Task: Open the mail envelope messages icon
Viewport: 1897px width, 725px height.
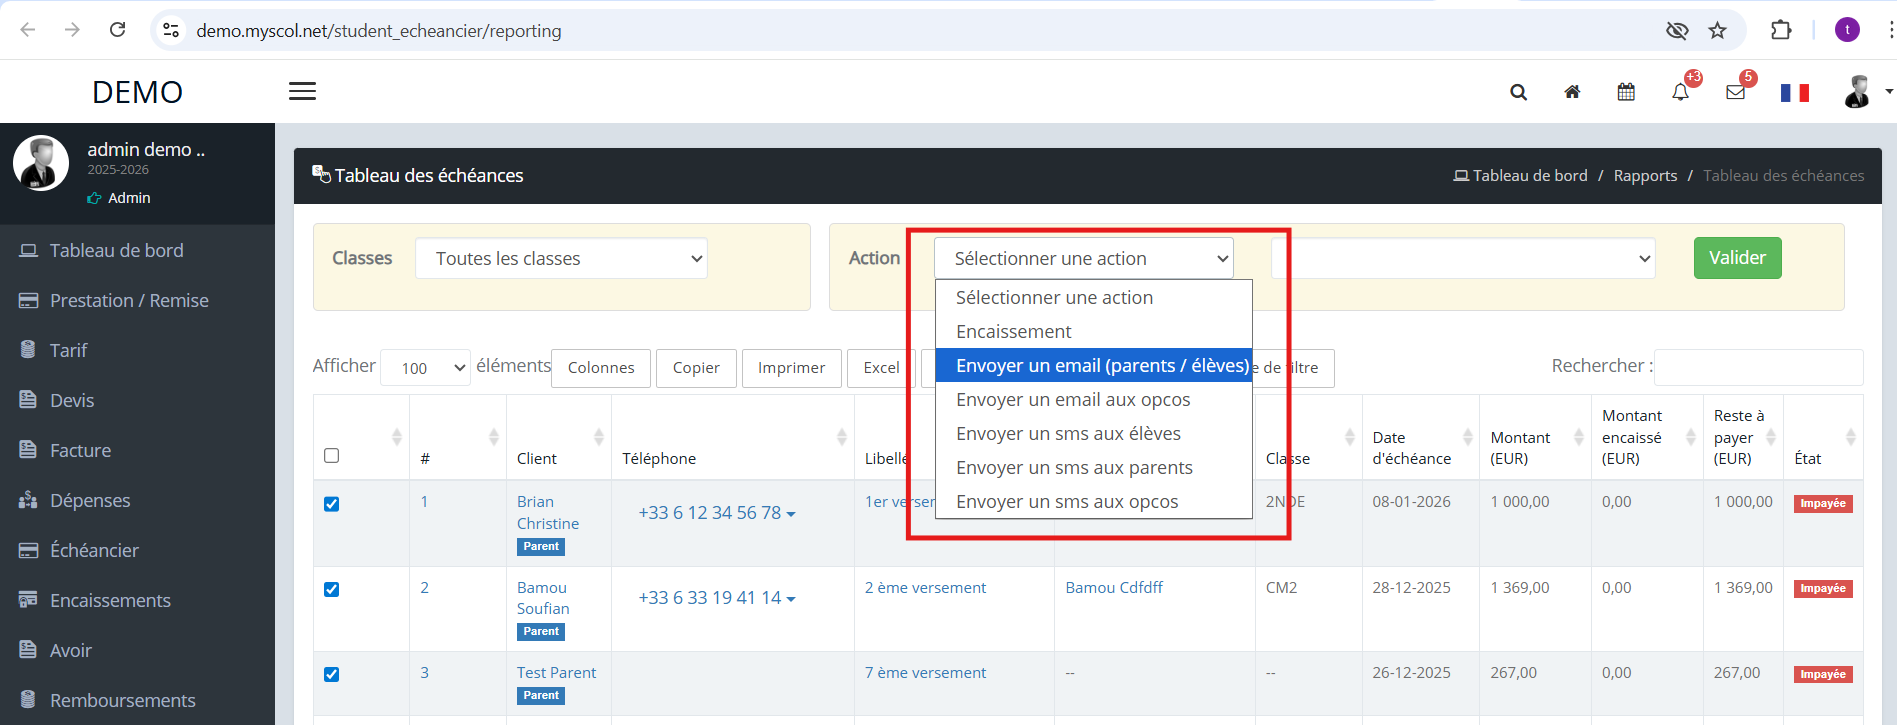Action: 1735,92
